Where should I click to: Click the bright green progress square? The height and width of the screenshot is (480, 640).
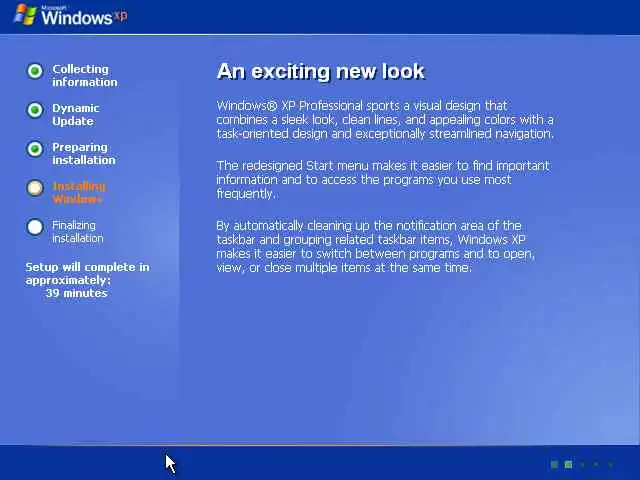click(x=568, y=464)
